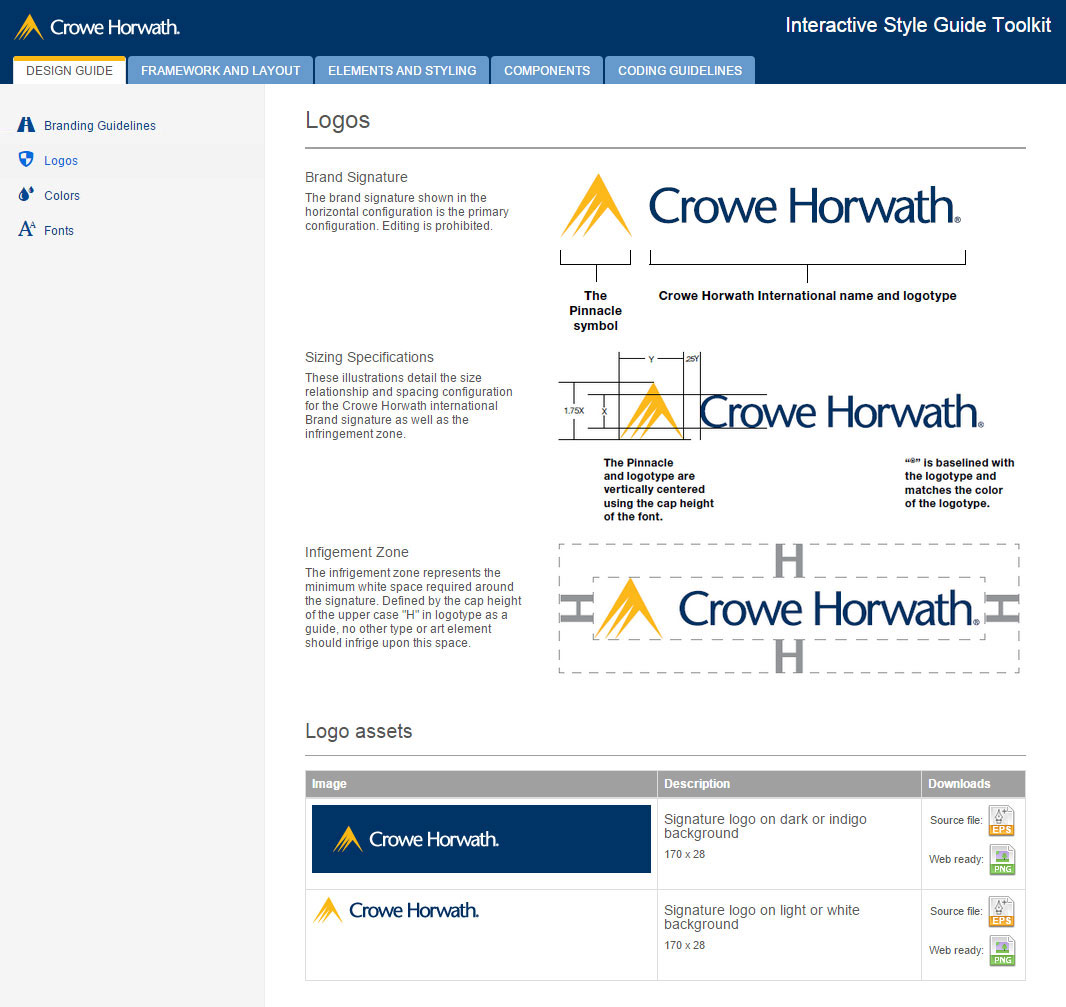The width and height of the screenshot is (1066, 1007).
Task: Click the light background signature logo thumbnail
Action: tap(397, 911)
